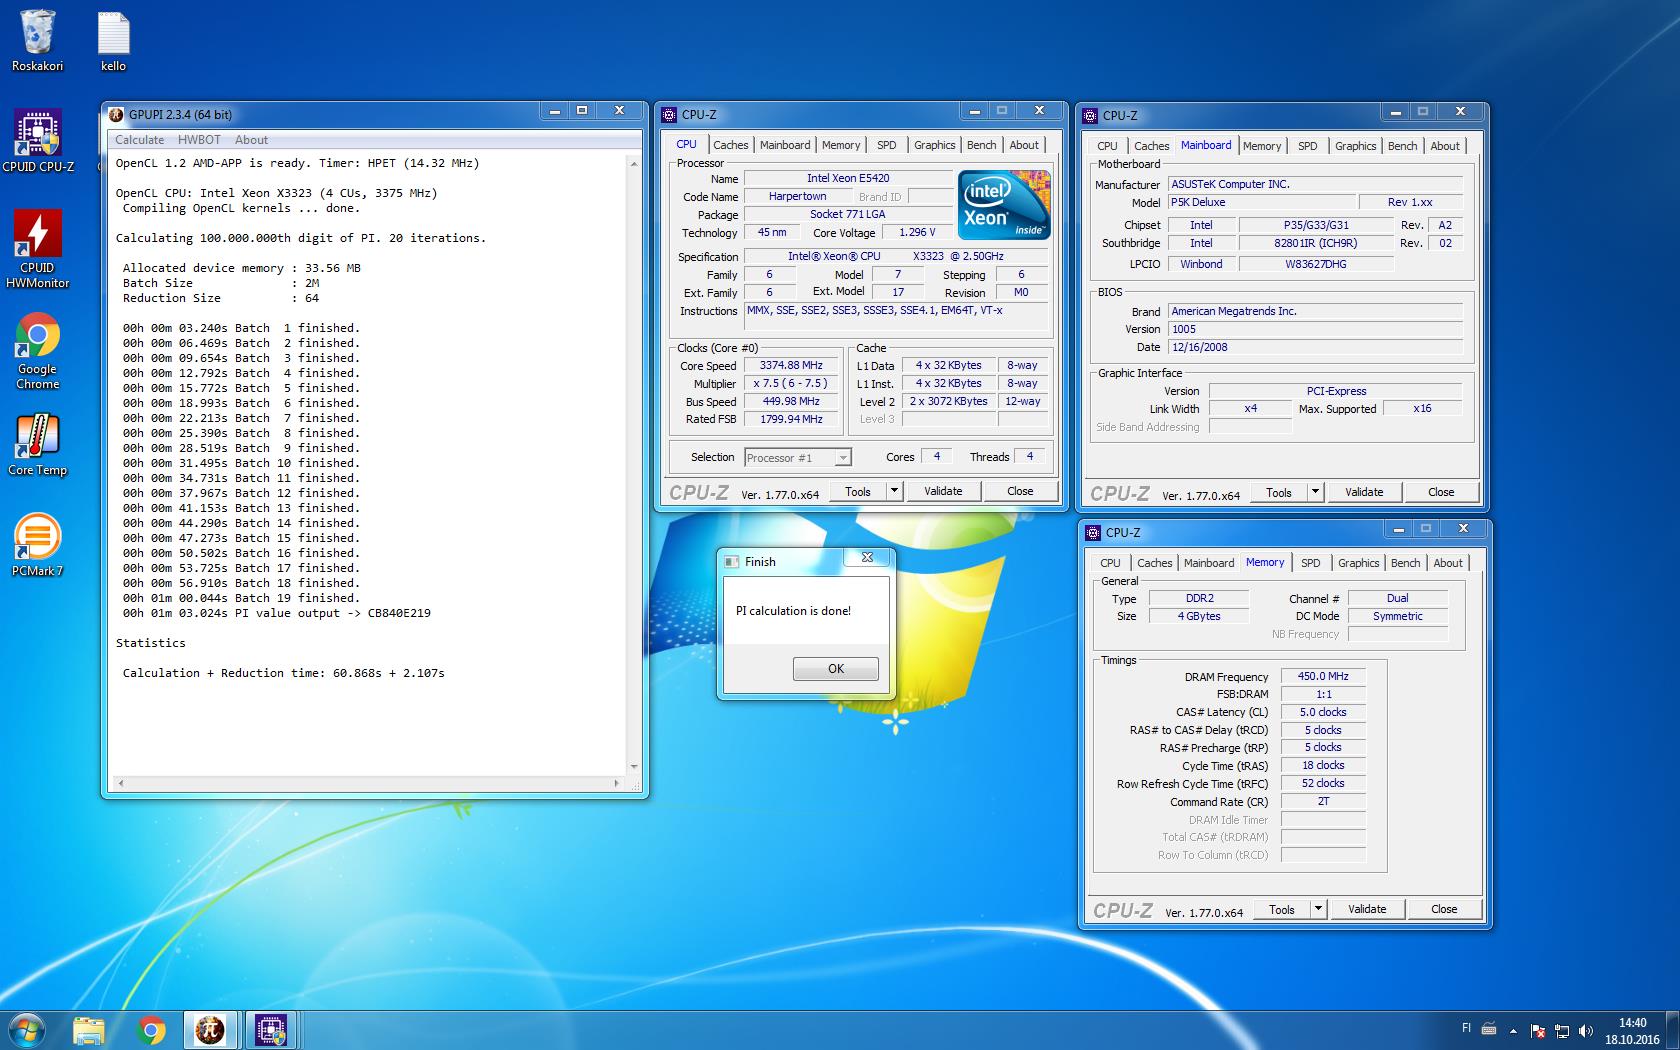This screenshot has width=1680, height=1050.
Task: Open the FI language indicator in tray
Action: coord(1467,1028)
